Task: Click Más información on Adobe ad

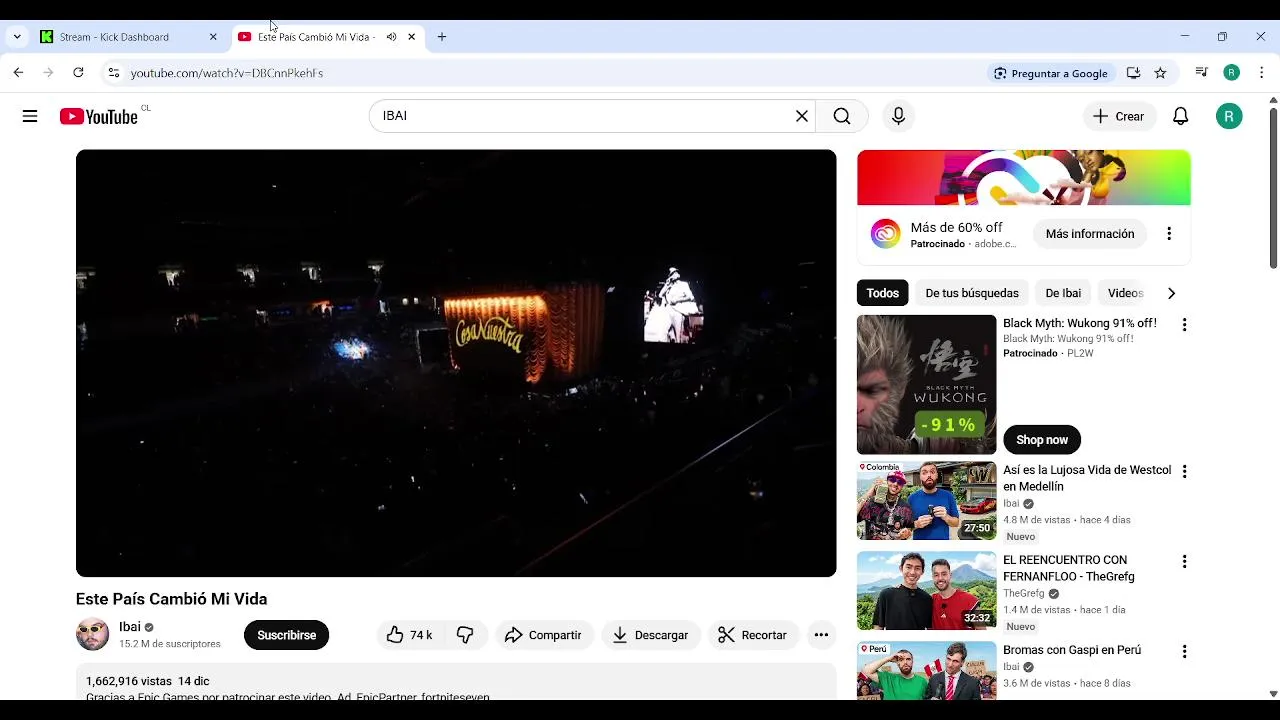Action: click(1090, 234)
